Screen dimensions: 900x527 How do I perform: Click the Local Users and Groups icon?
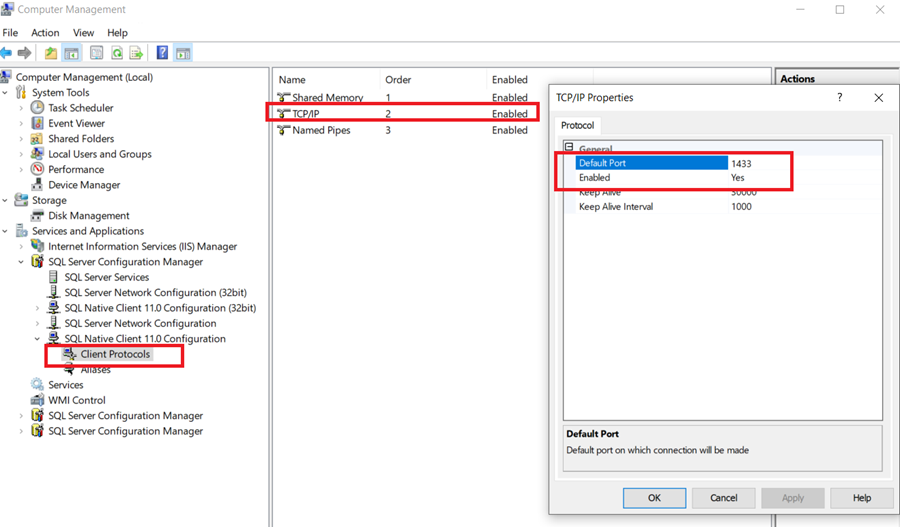(37, 154)
